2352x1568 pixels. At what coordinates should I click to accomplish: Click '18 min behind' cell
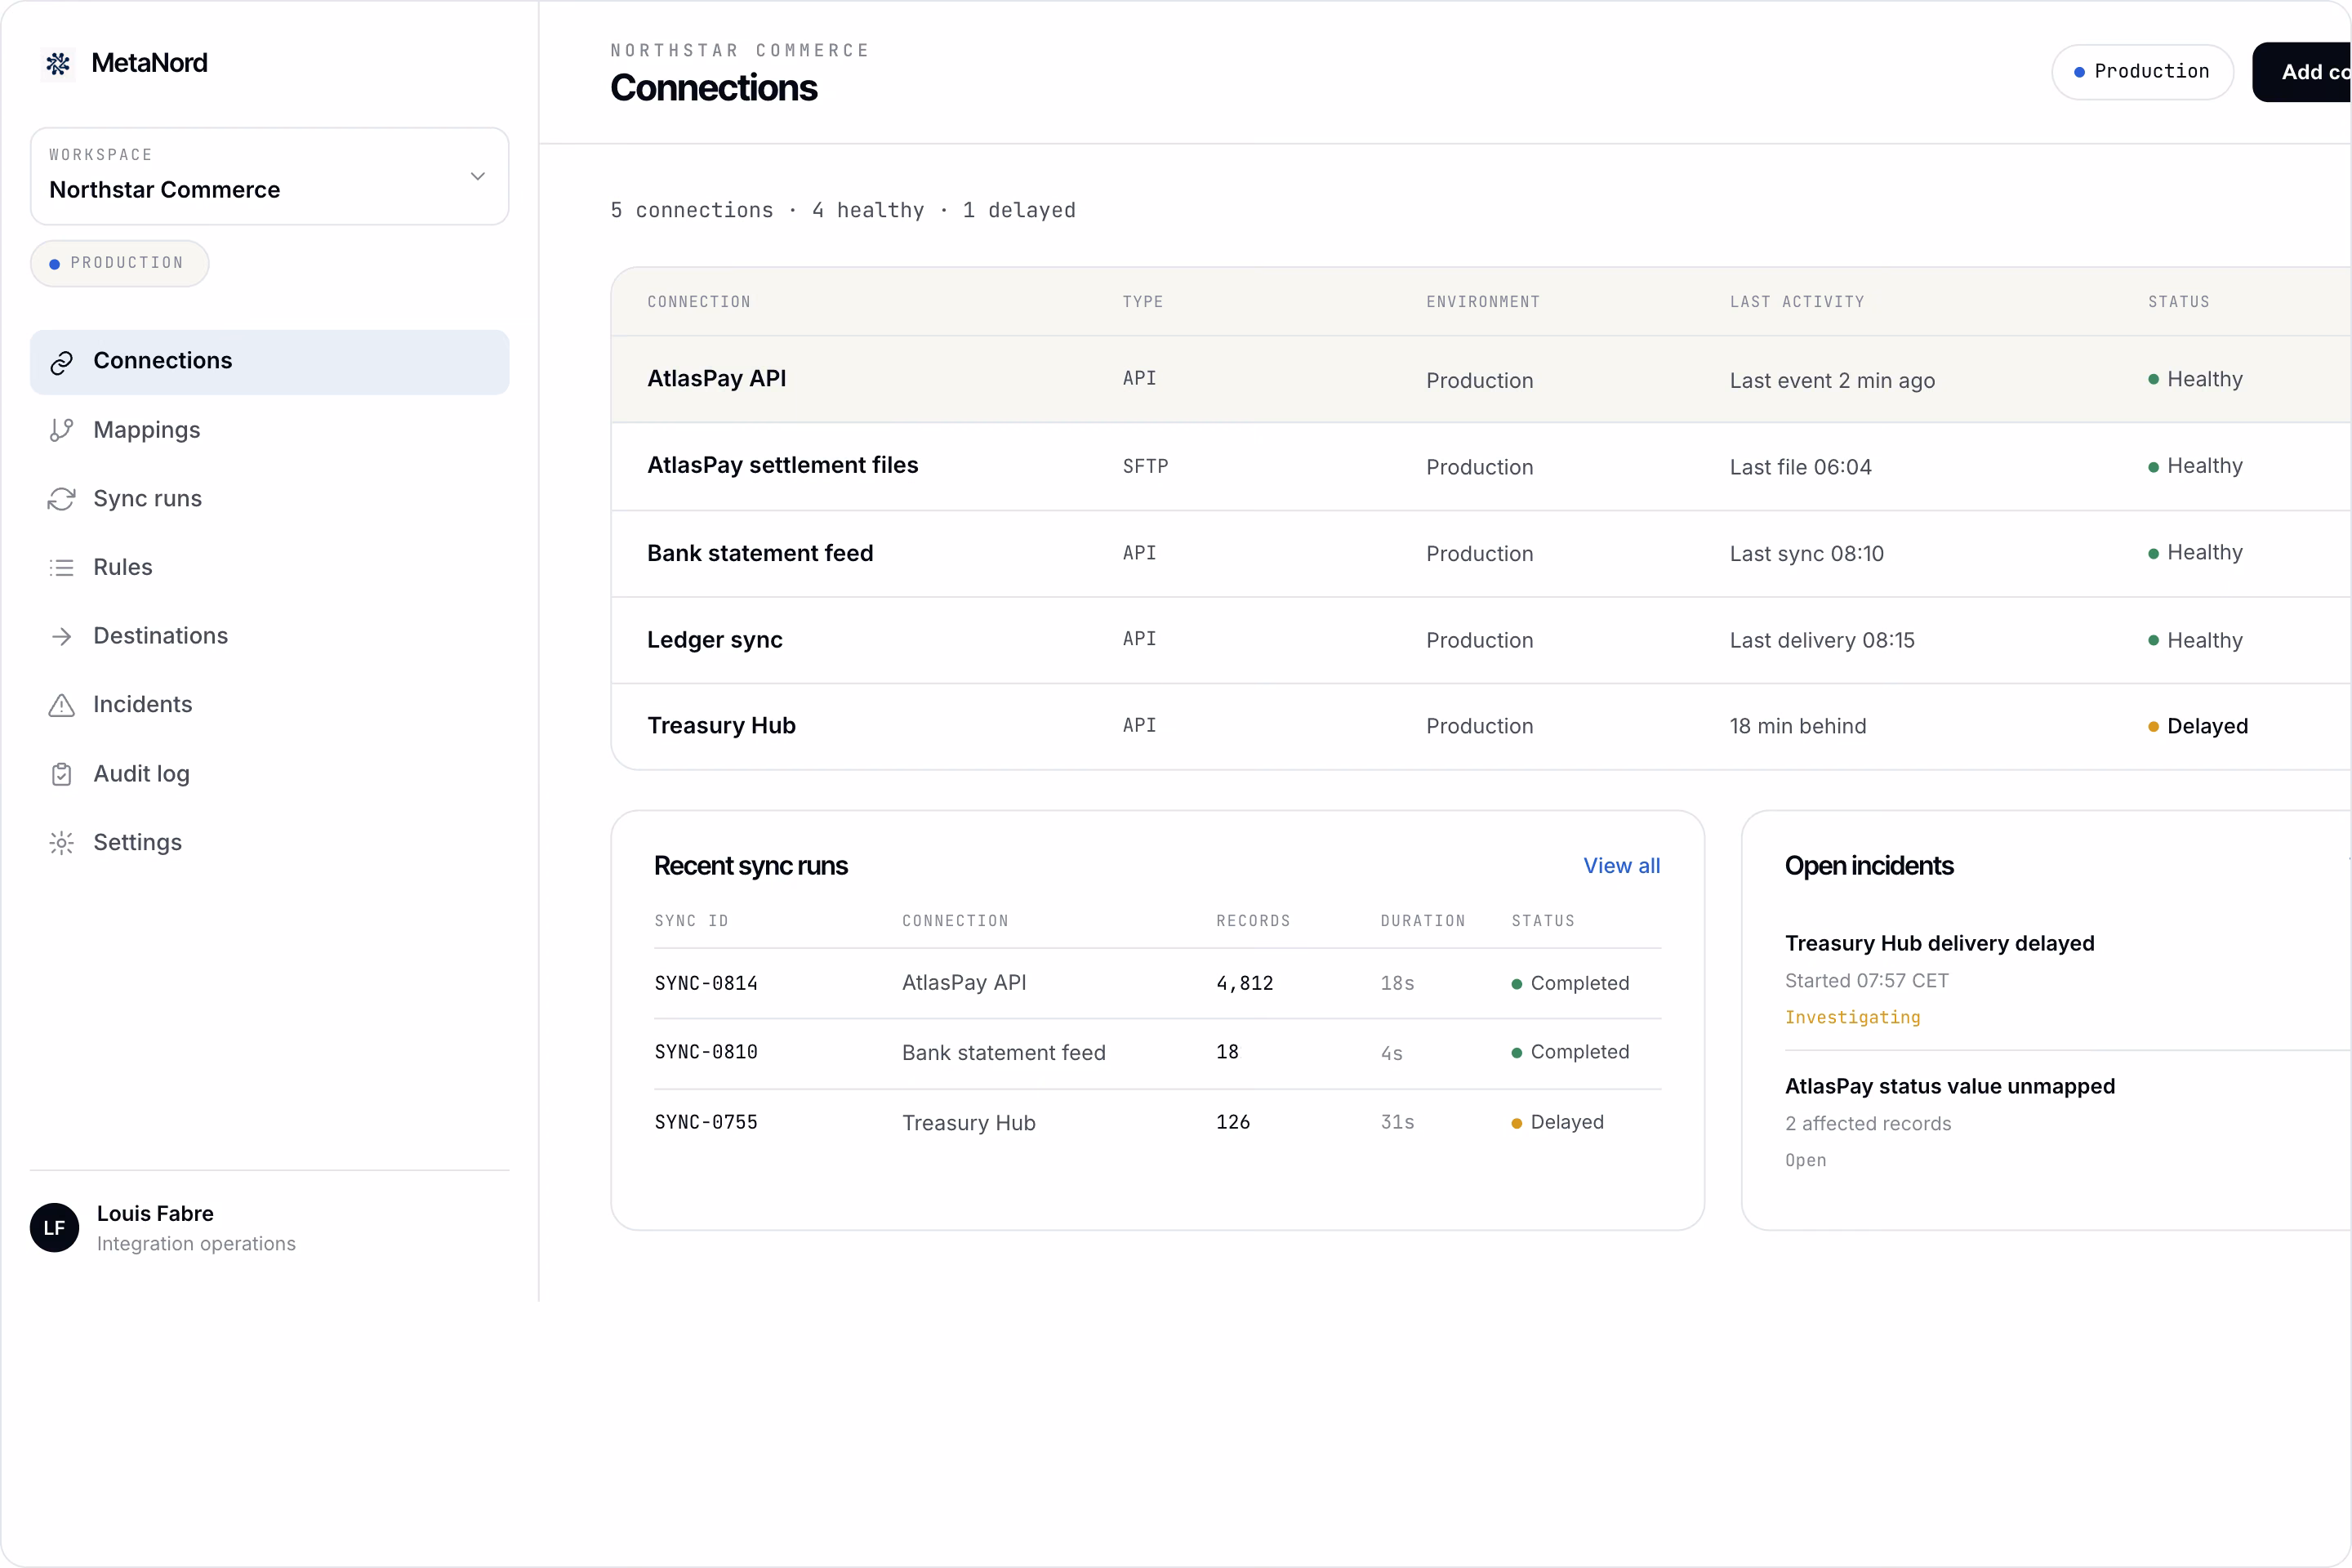click(x=1797, y=726)
